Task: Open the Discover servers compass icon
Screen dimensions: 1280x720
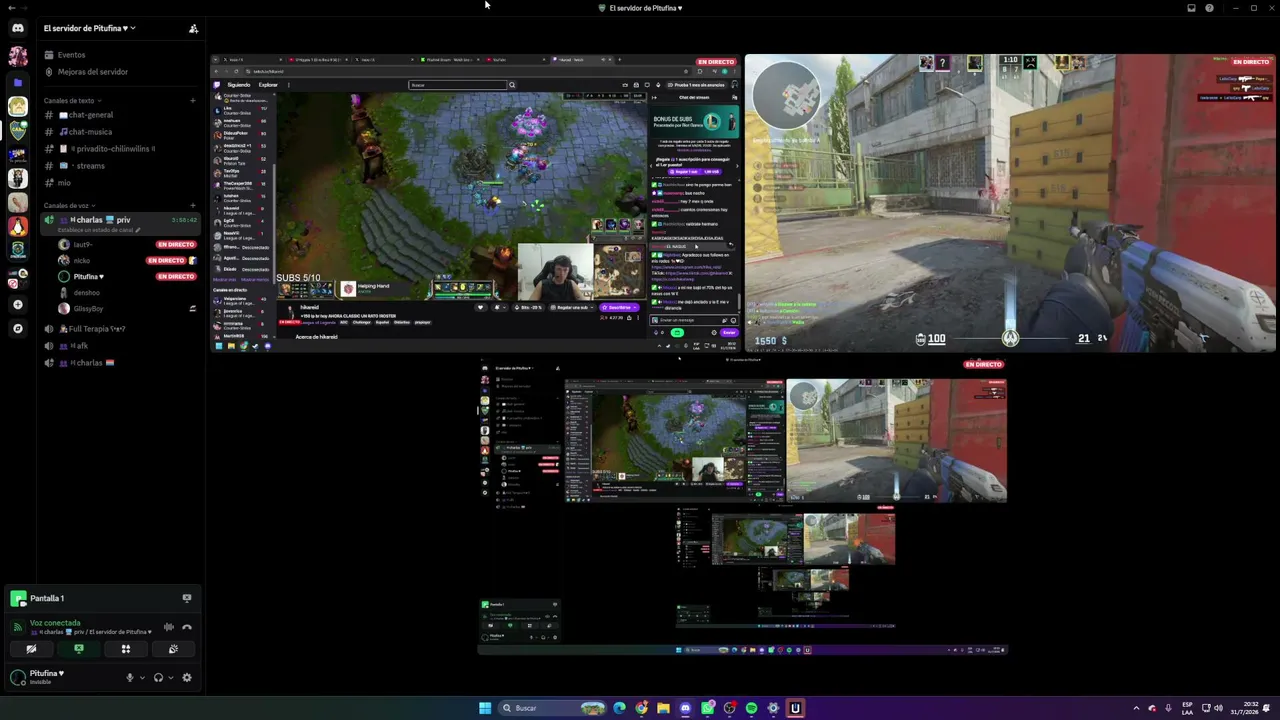Action: point(17,328)
